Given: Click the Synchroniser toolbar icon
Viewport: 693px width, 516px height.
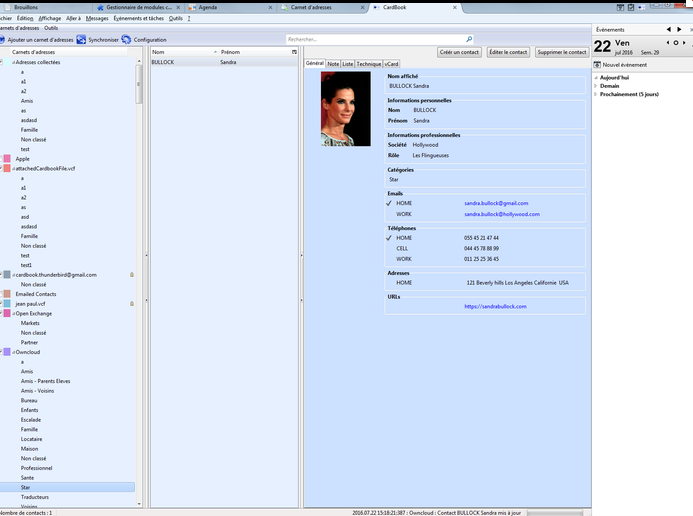Looking at the screenshot, I should click(81, 40).
